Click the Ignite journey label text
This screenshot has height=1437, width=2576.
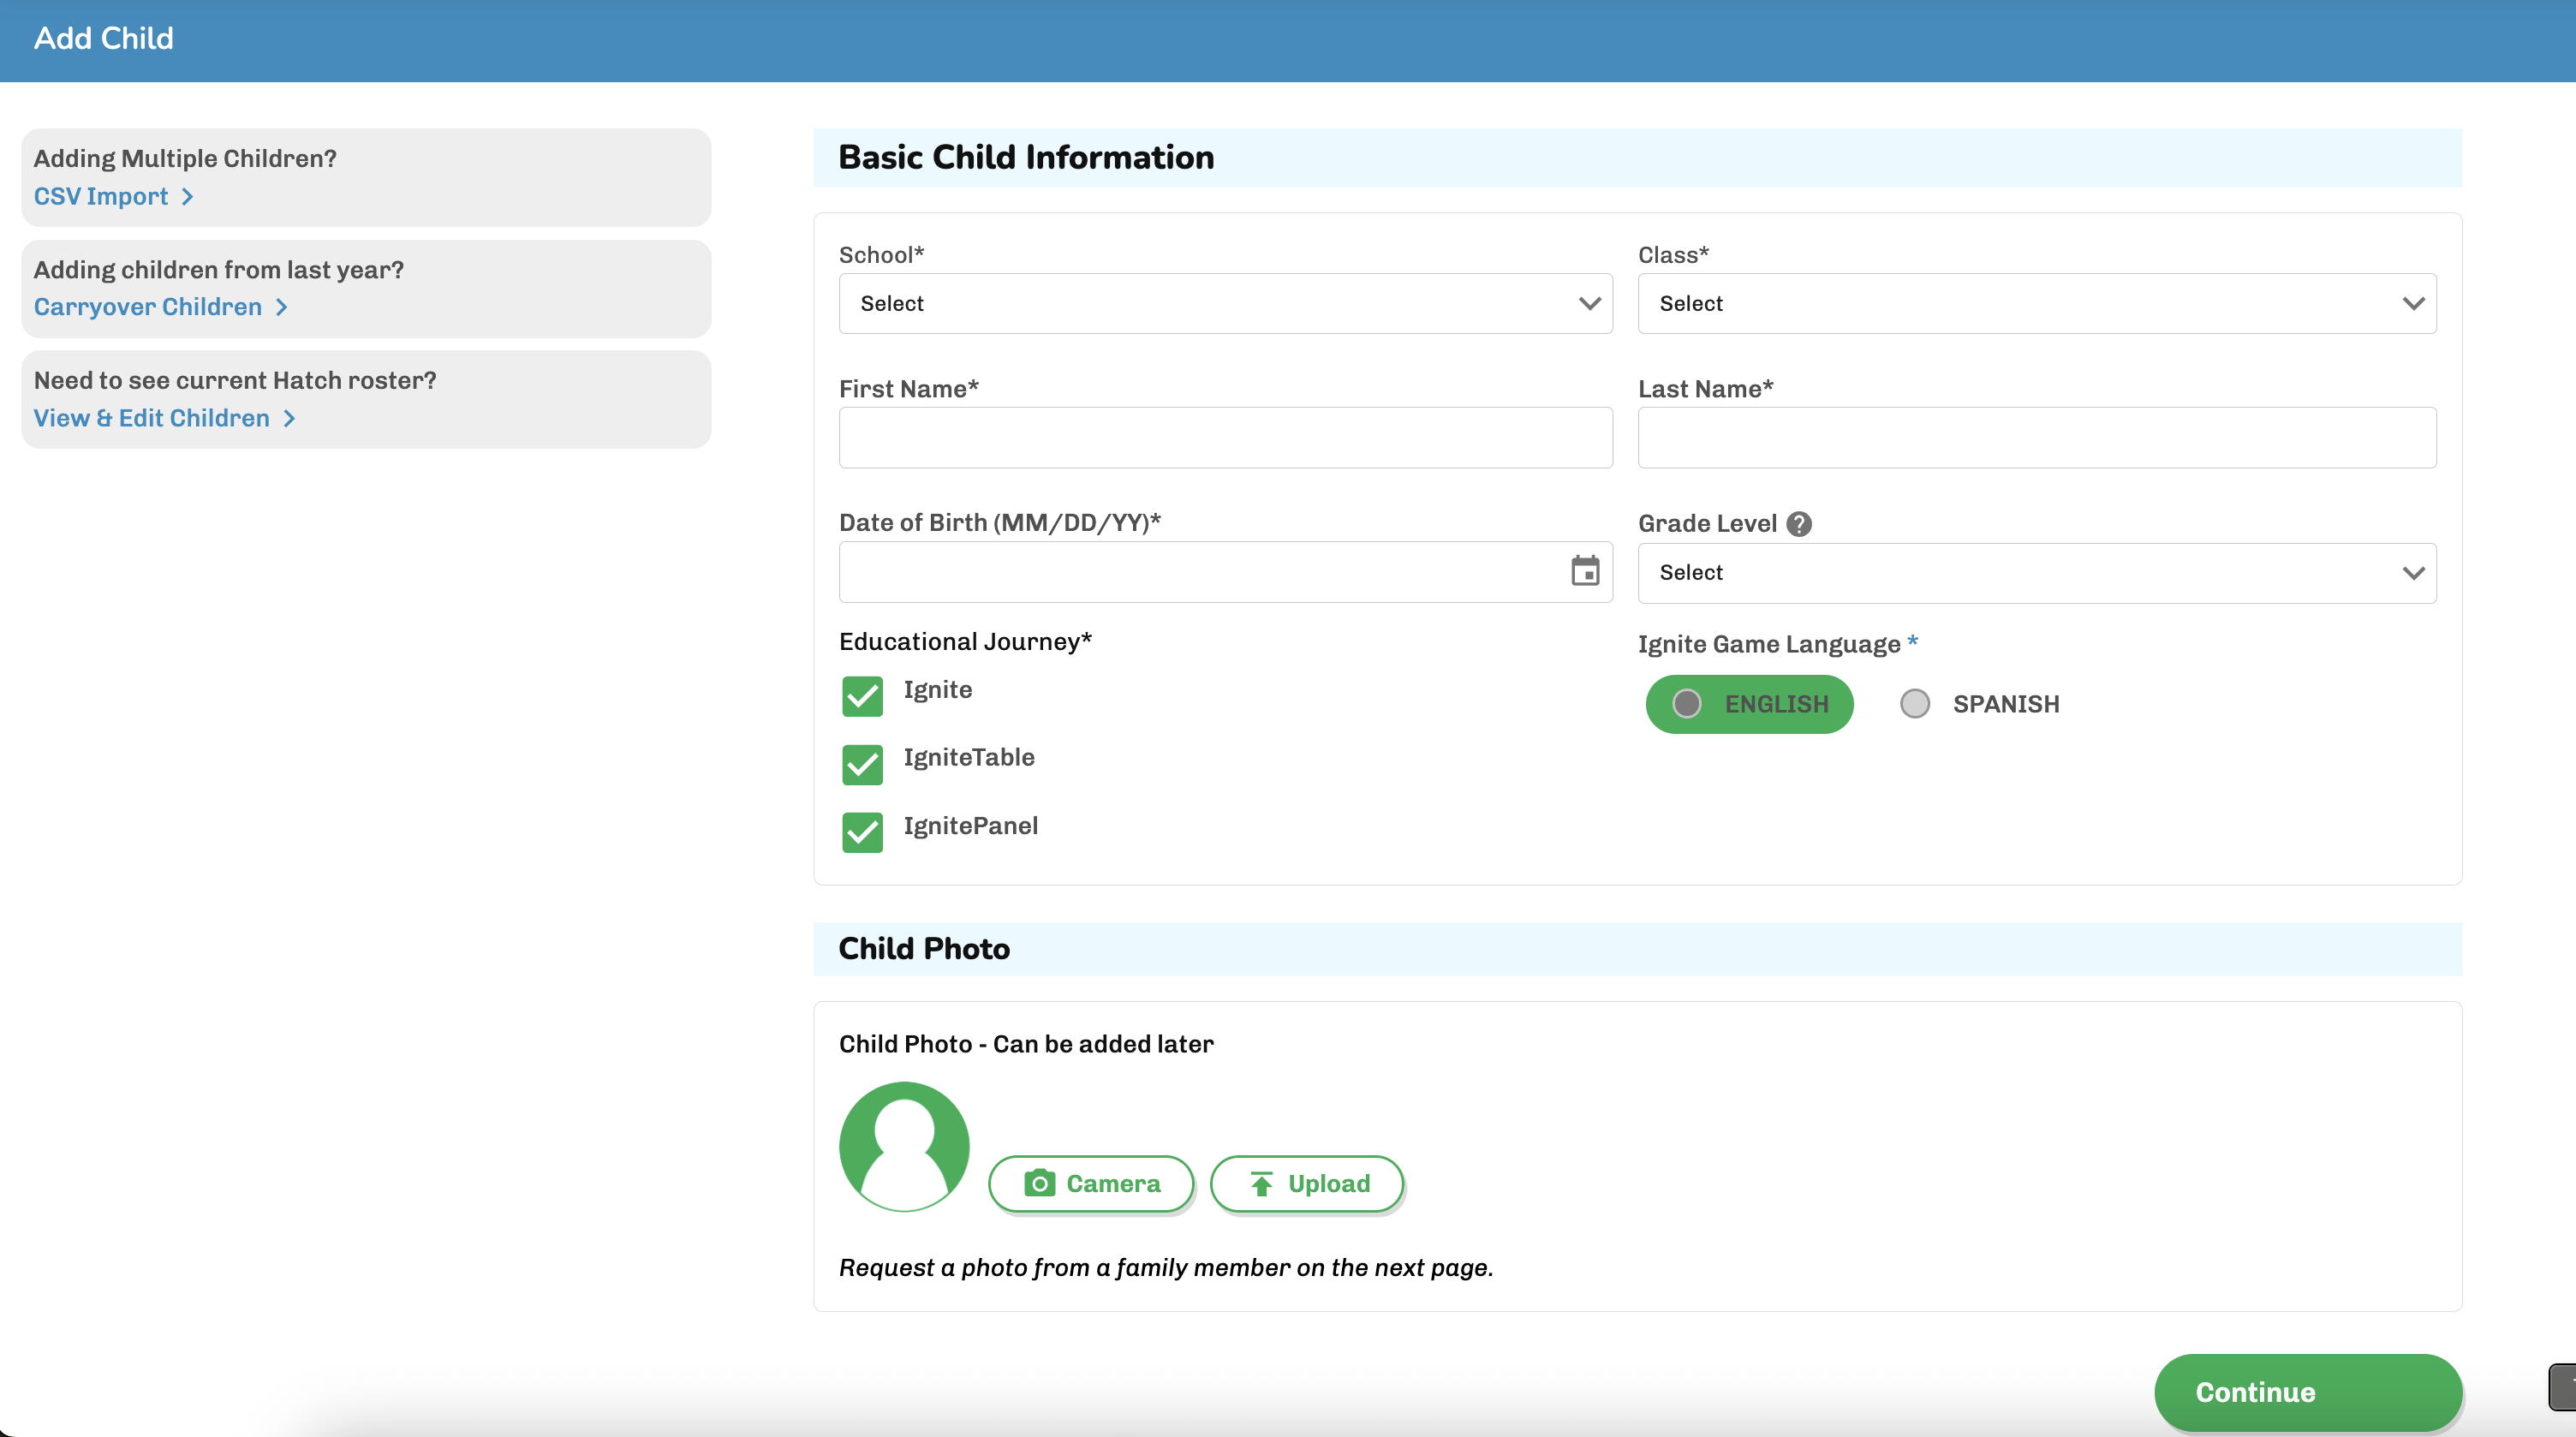(937, 690)
